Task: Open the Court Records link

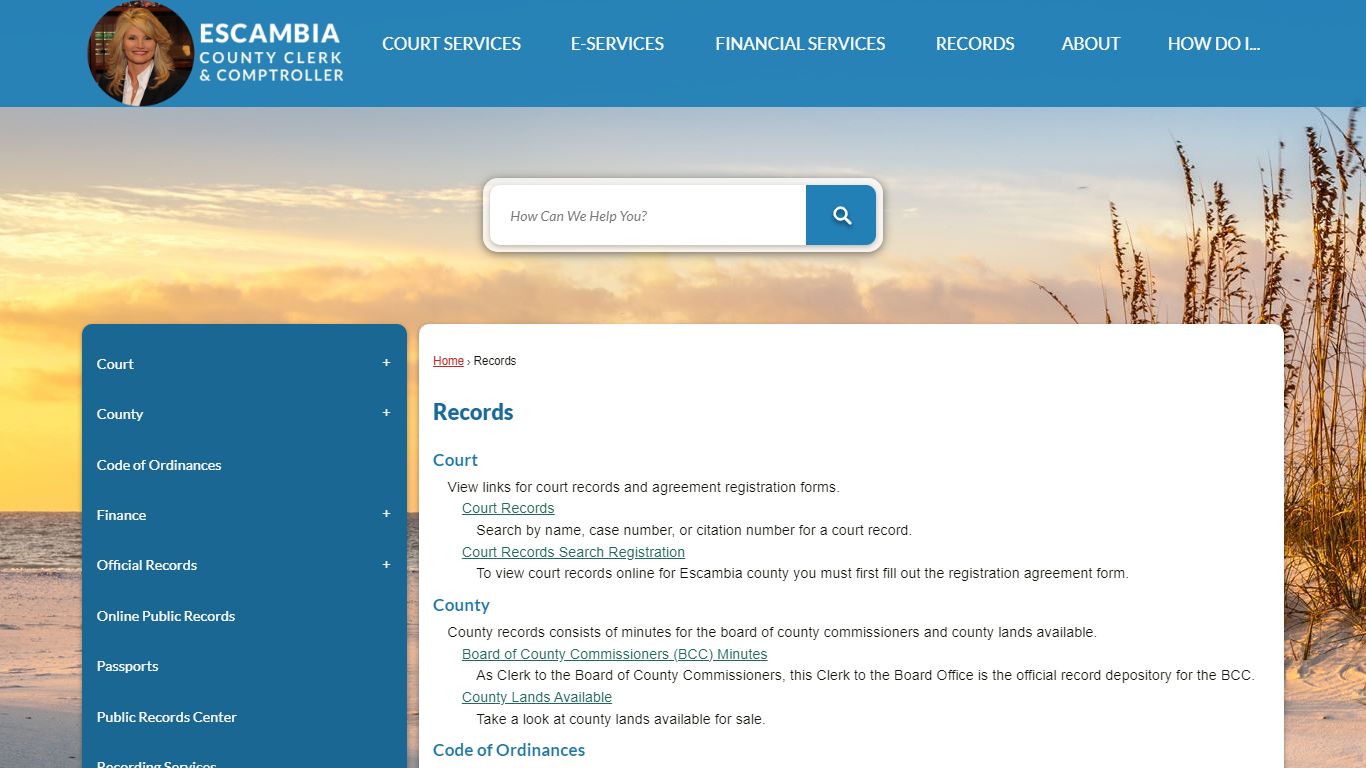Action: tap(508, 508)
